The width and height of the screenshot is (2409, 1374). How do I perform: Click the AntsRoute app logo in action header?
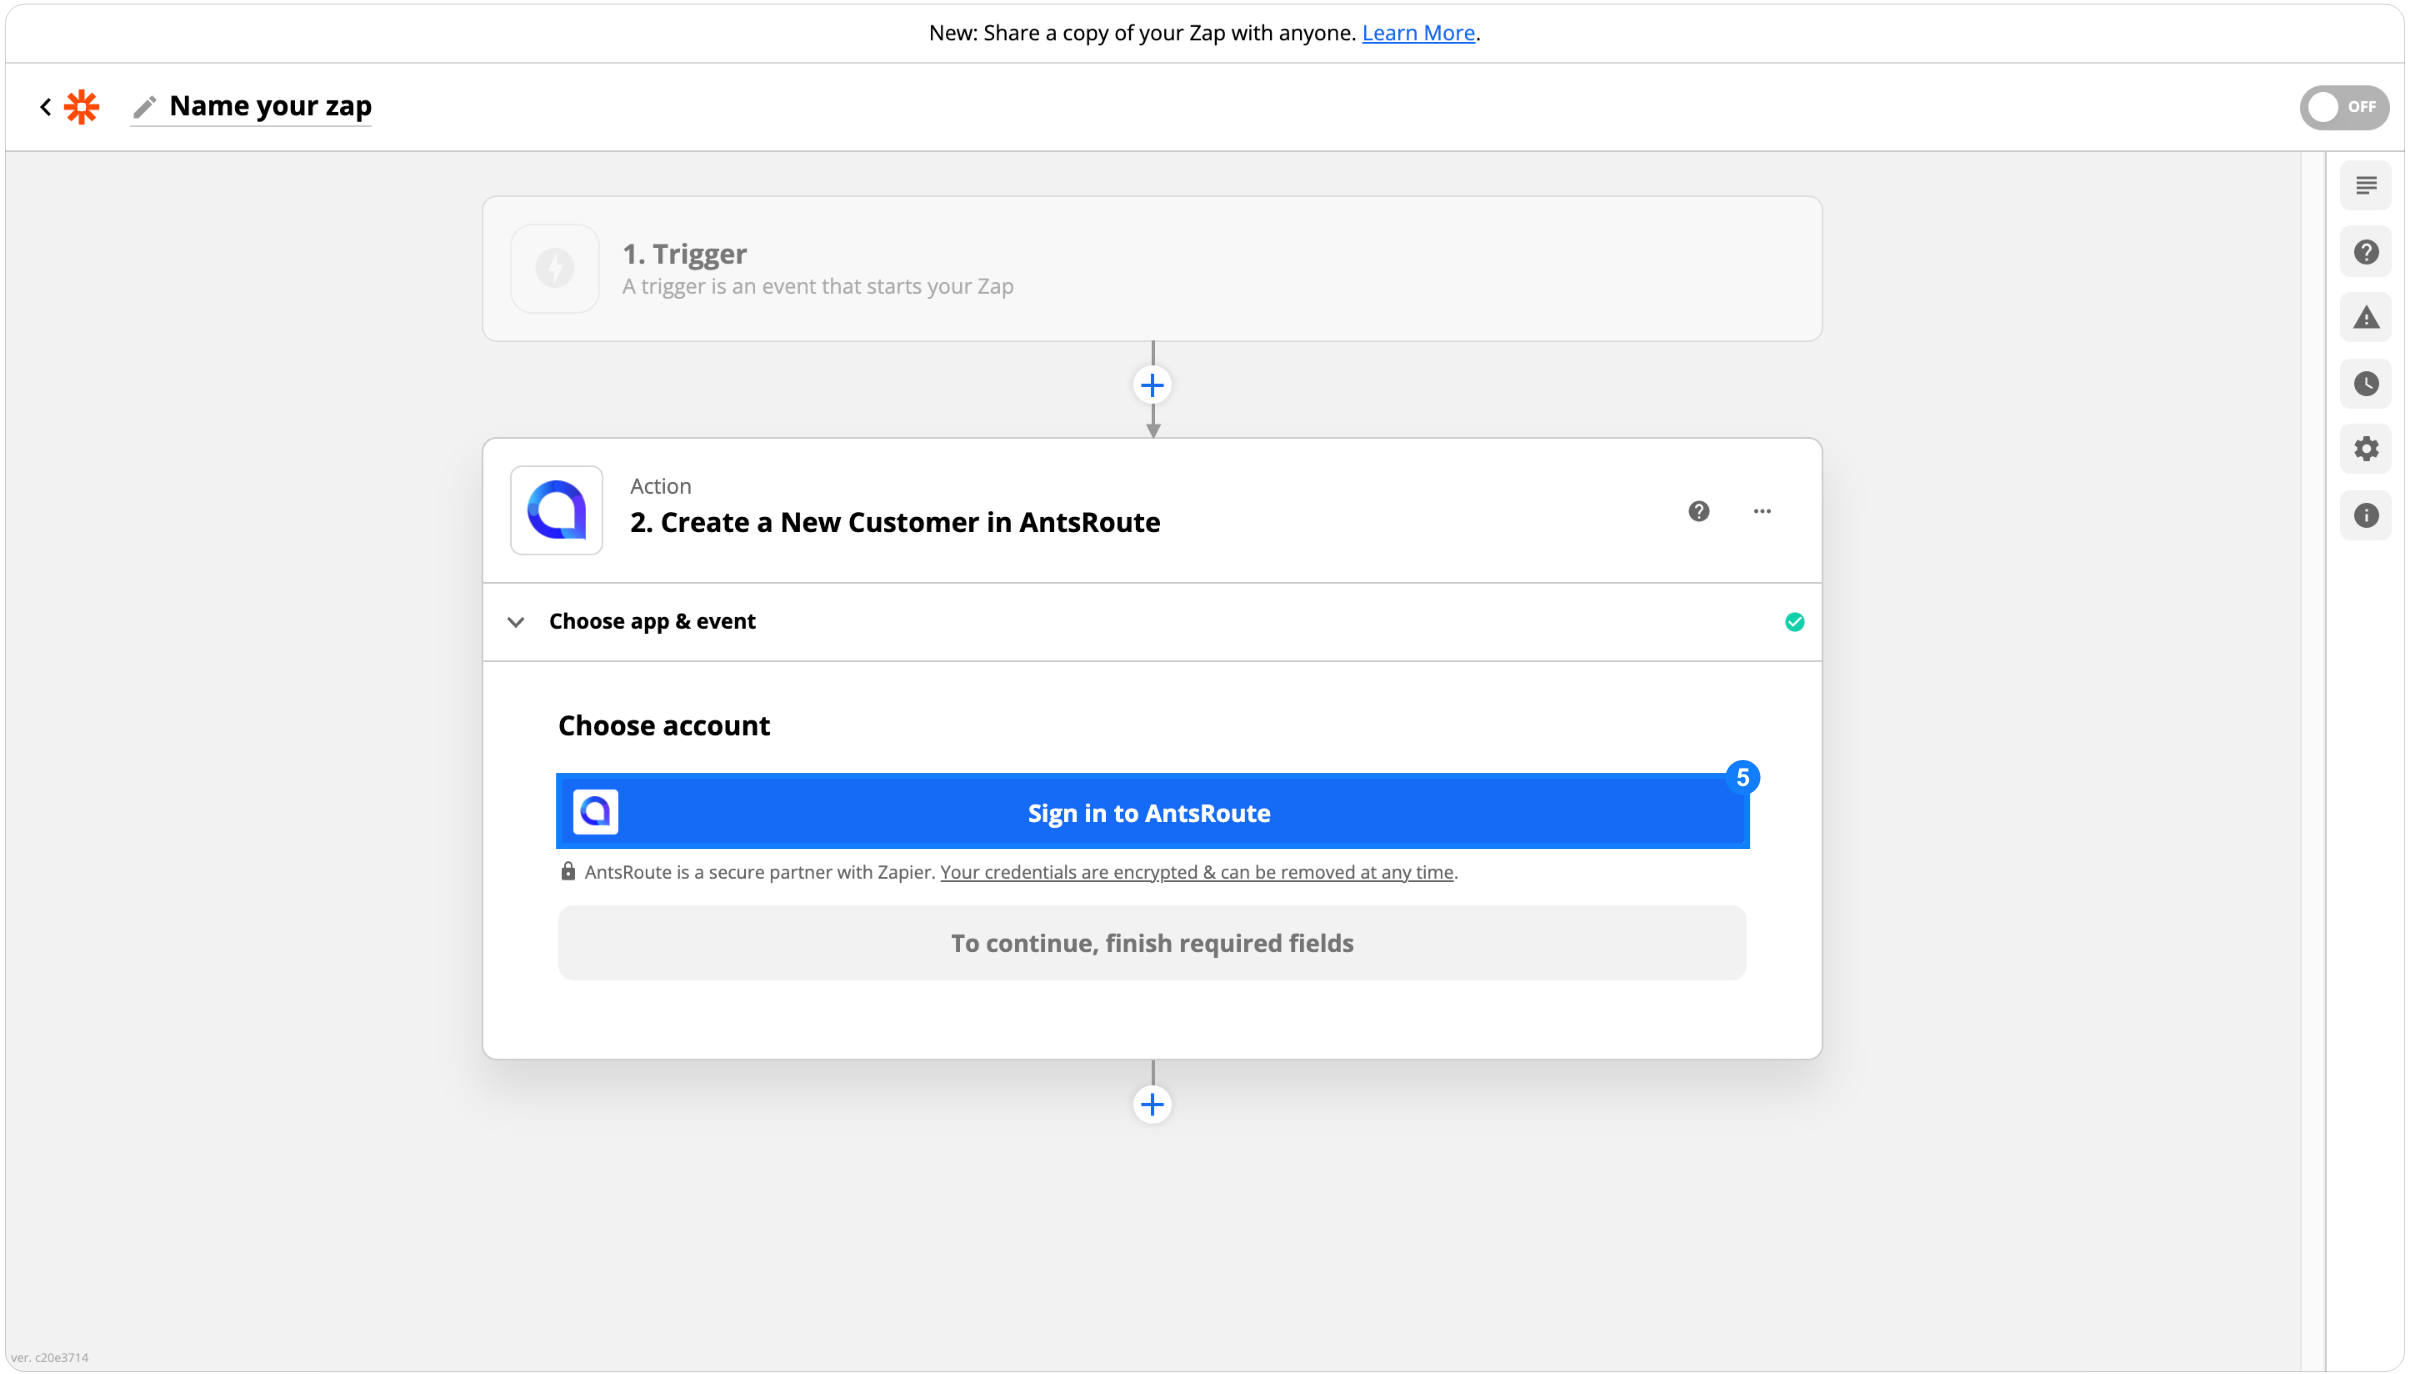coord(556,510)
